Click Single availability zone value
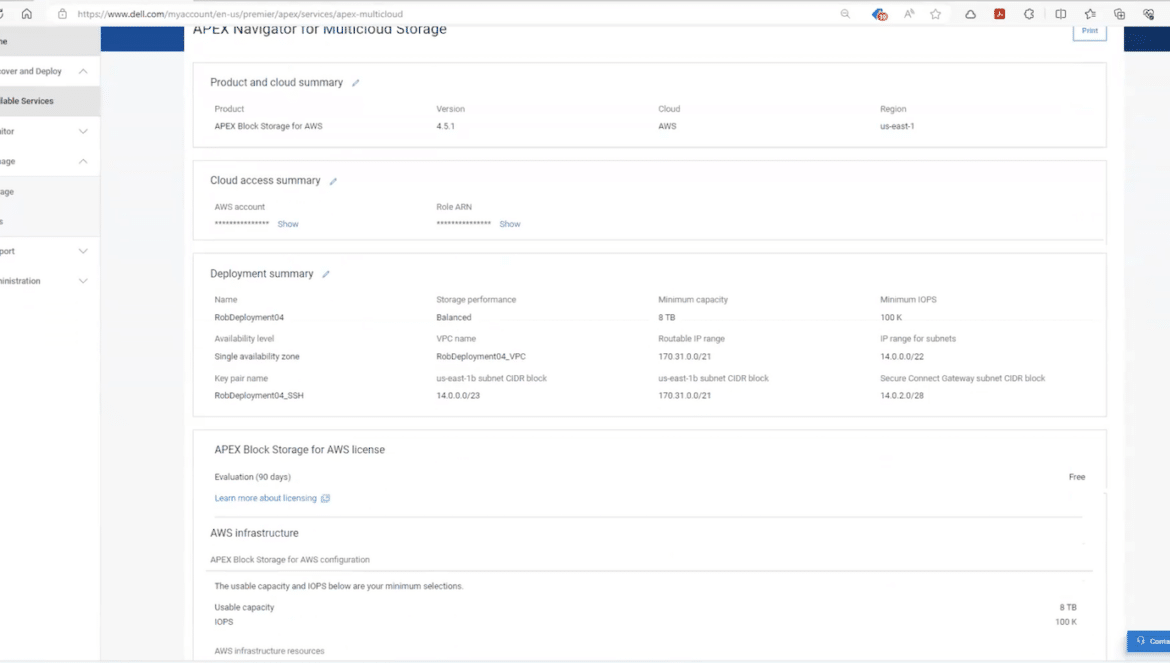1170x663 pixels. tap(257, 356)
